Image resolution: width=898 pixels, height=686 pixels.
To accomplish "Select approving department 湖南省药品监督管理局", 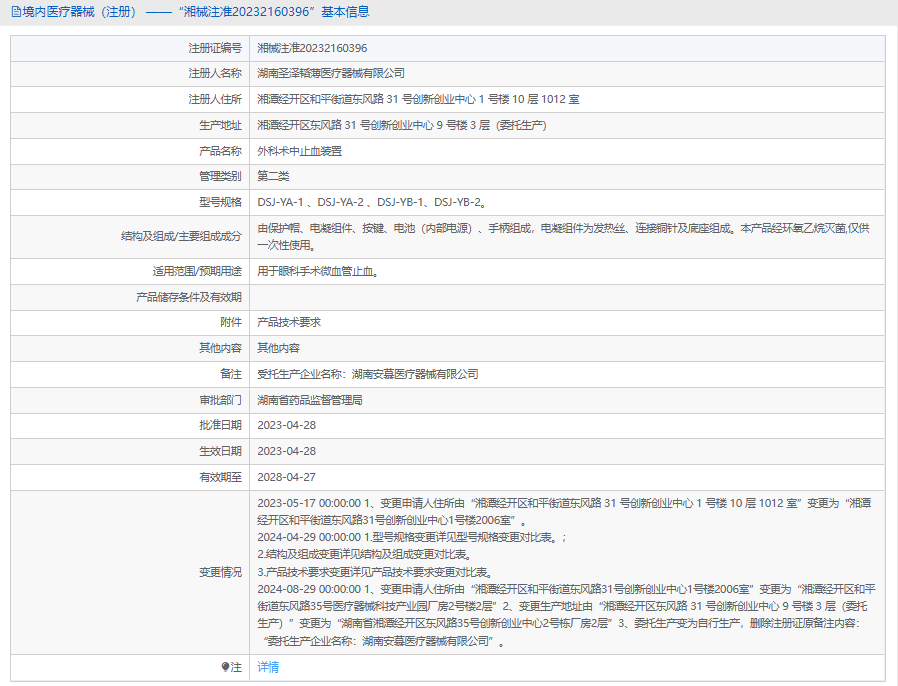I will [310, 400].
